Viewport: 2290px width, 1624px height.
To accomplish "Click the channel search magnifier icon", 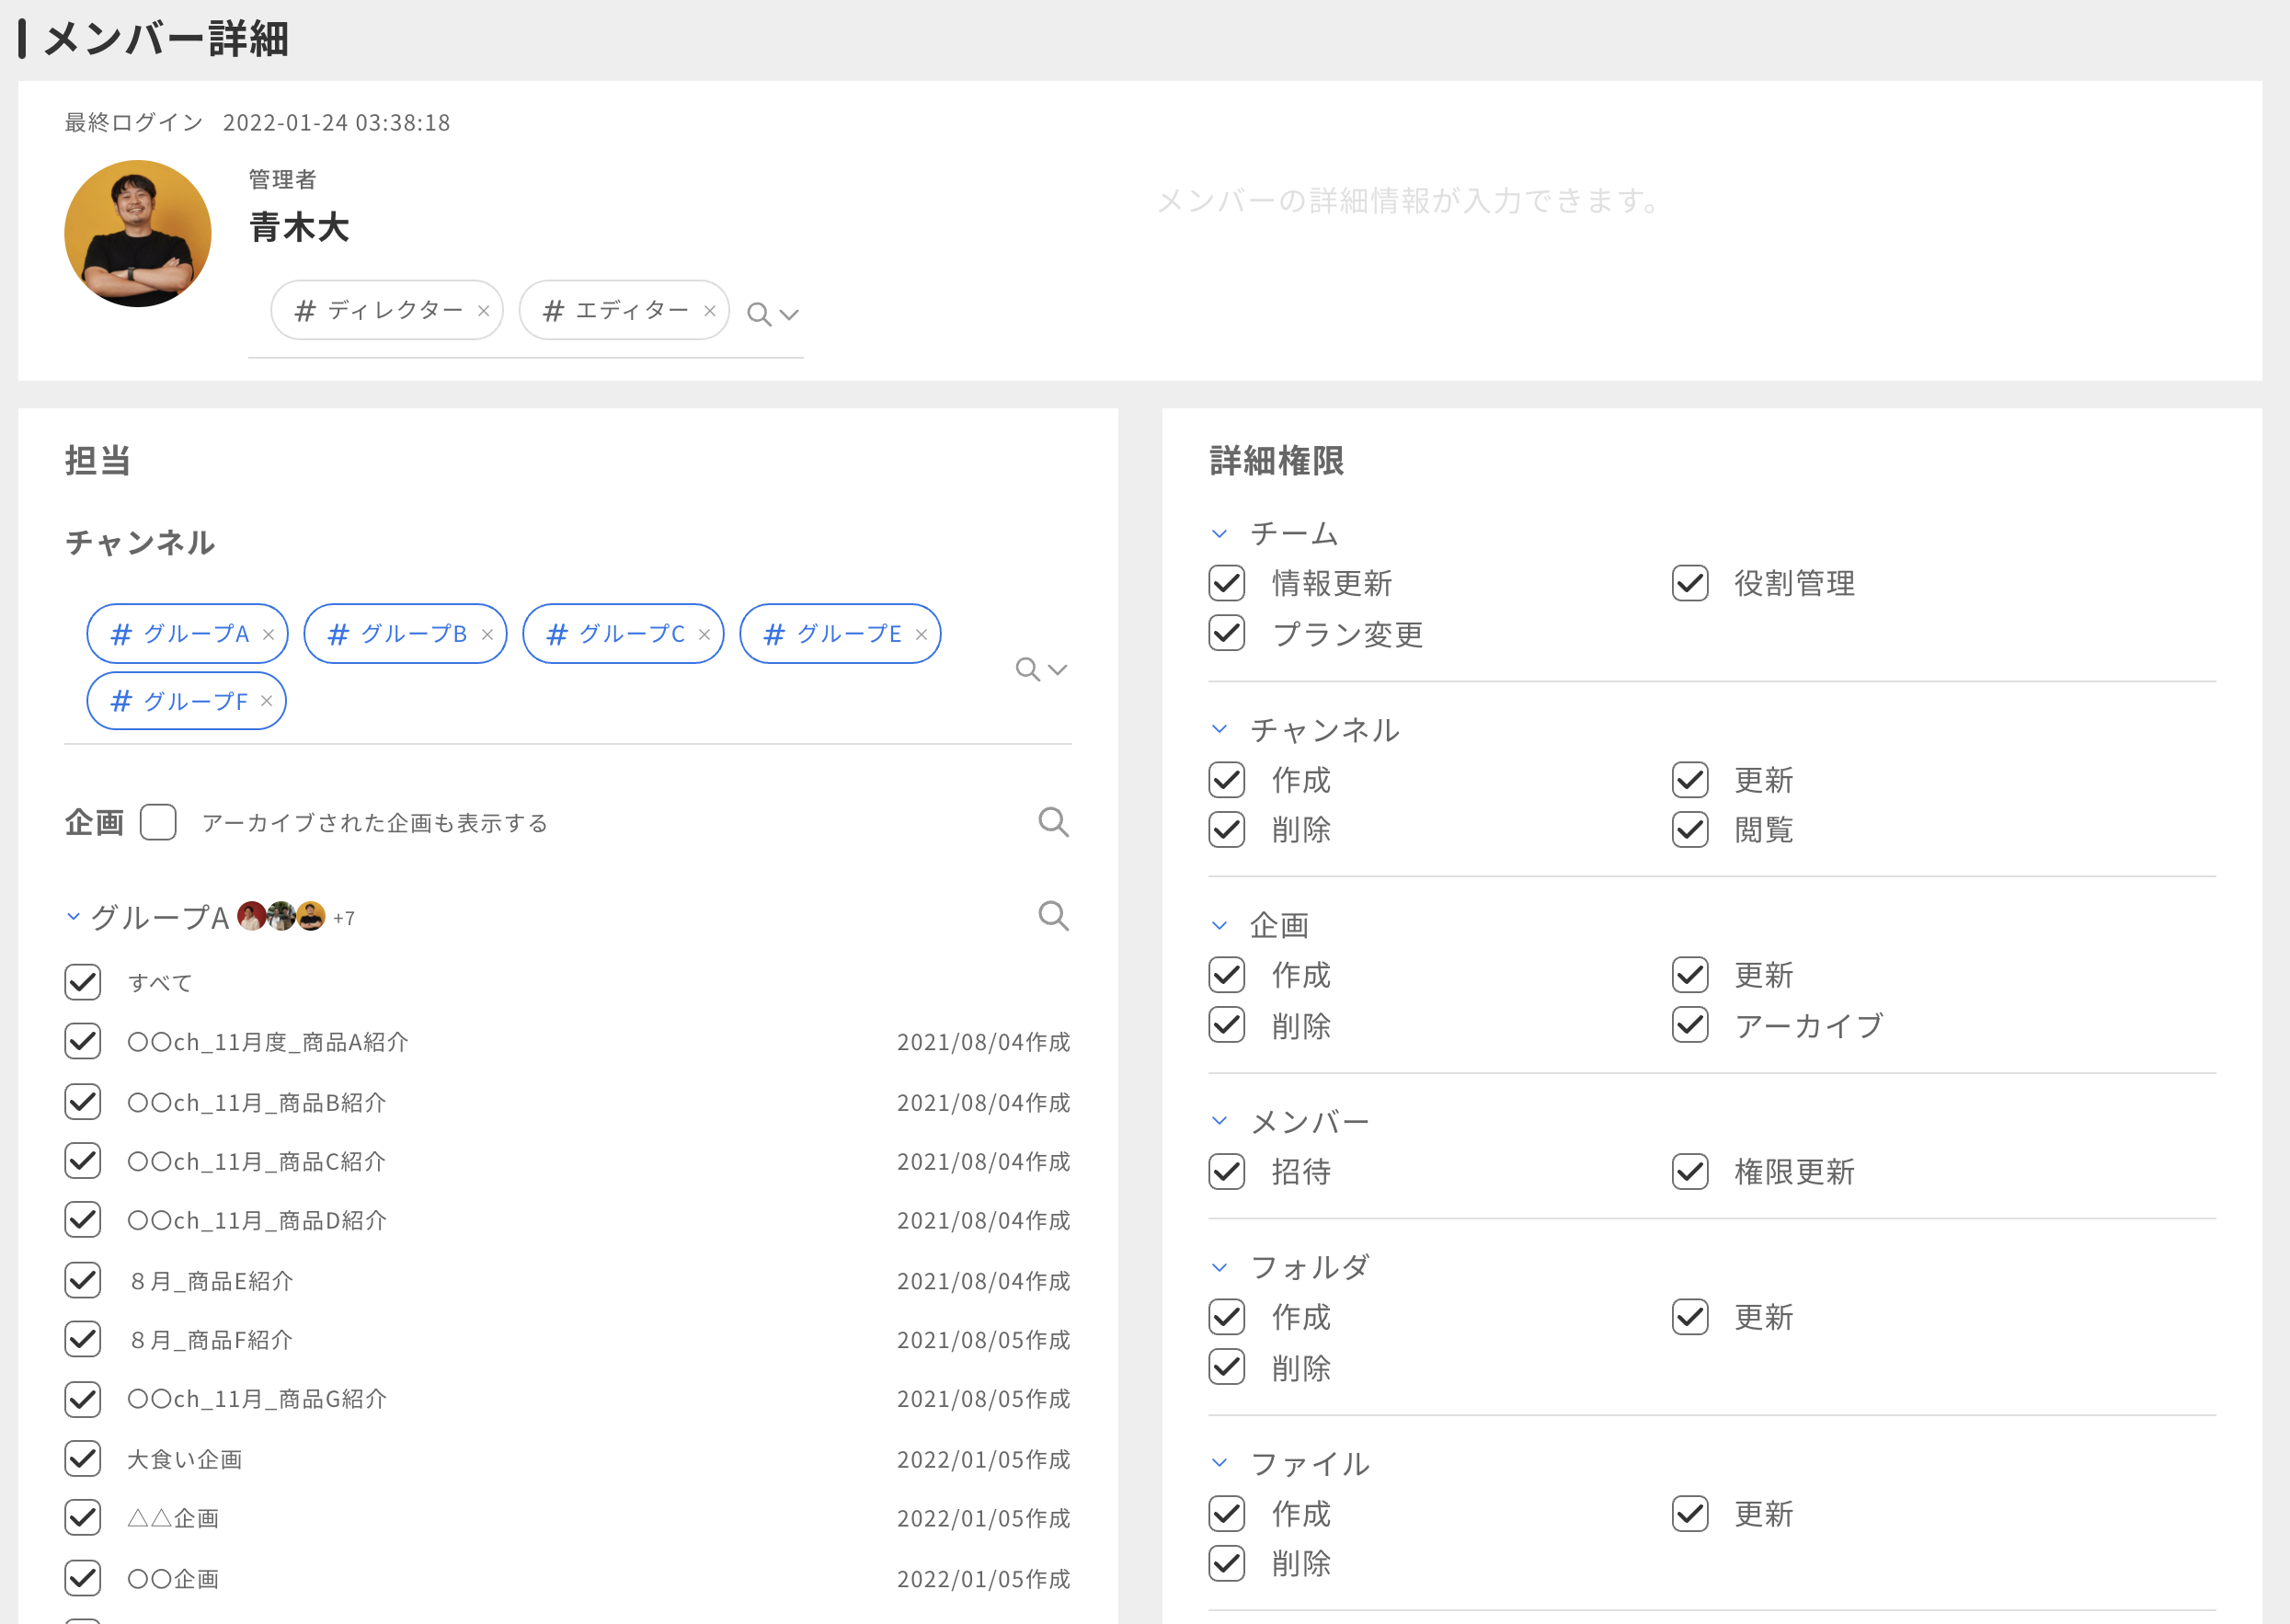I will [1027, 669].
